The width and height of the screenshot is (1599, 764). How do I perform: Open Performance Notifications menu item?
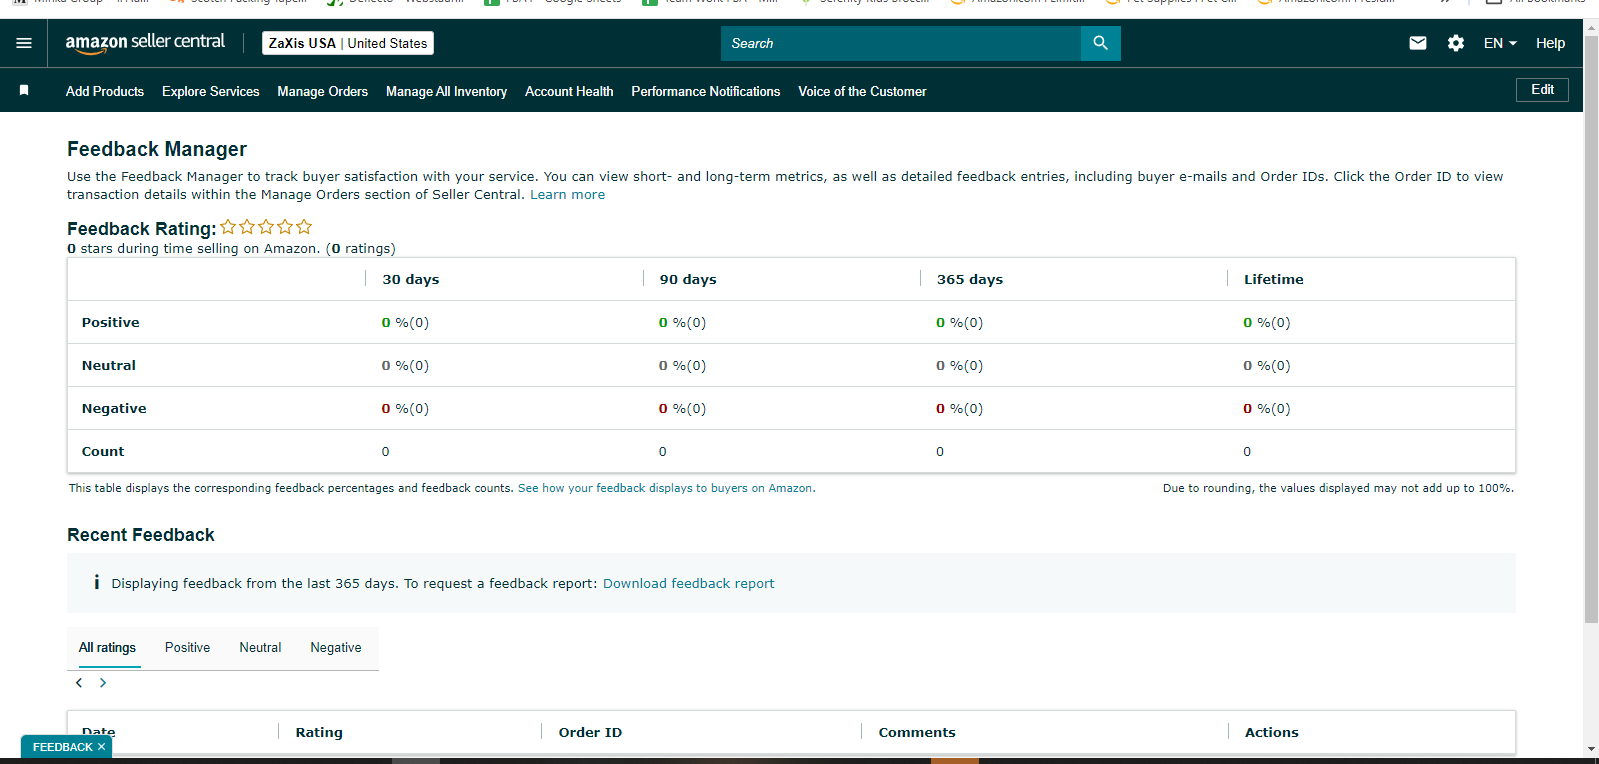[706, 91]
